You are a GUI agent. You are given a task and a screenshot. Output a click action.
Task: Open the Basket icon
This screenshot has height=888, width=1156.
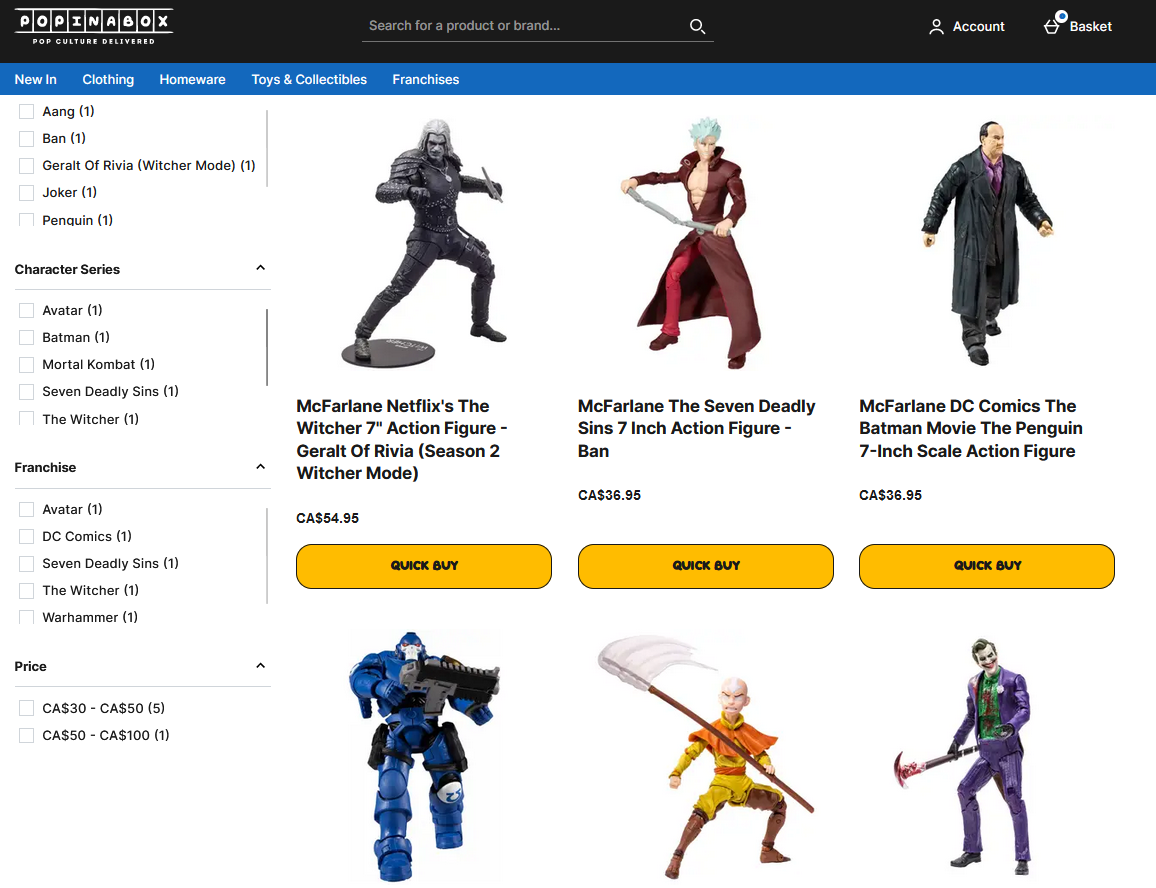1052,27
